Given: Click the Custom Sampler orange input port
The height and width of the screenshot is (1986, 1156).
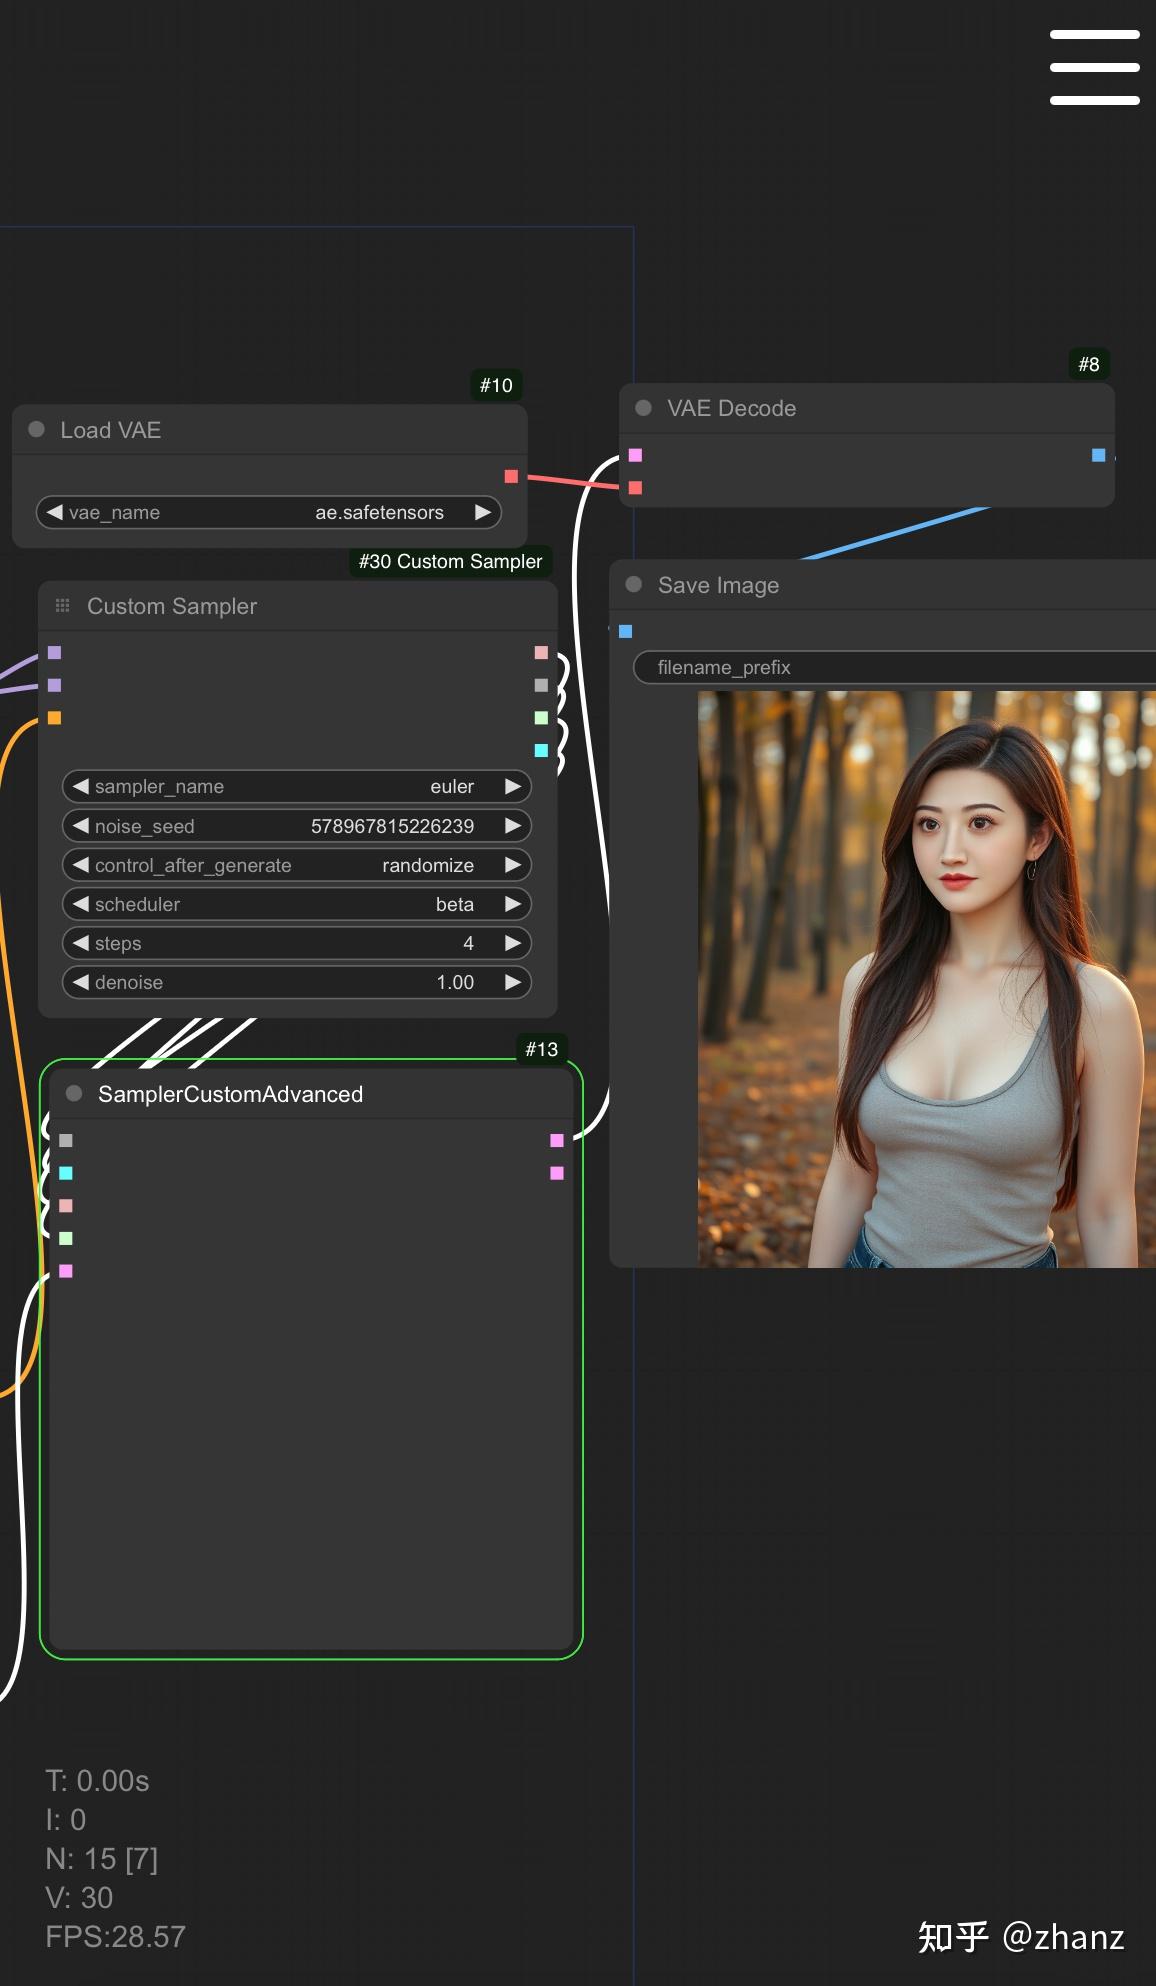Looking at the screenshot, I should [55, 718].
